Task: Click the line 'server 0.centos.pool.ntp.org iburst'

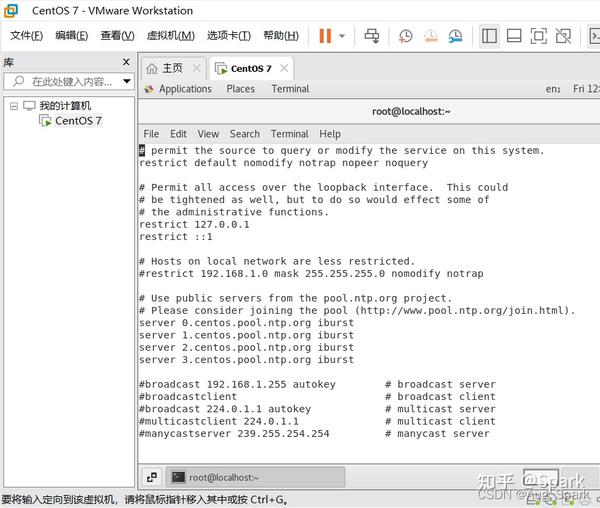Action: 247,323
